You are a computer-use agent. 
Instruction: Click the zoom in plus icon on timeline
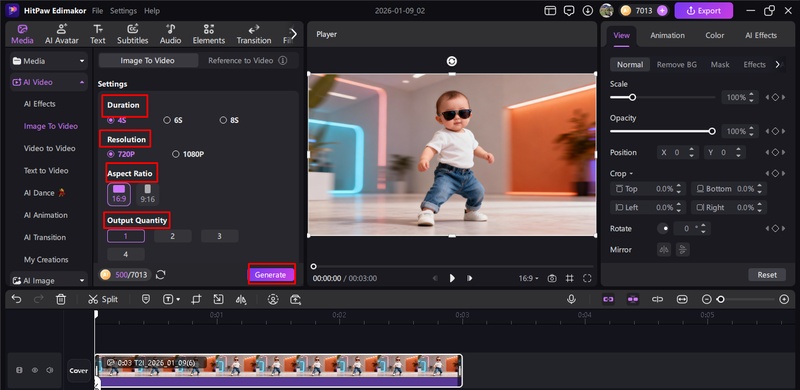(784, 300)
